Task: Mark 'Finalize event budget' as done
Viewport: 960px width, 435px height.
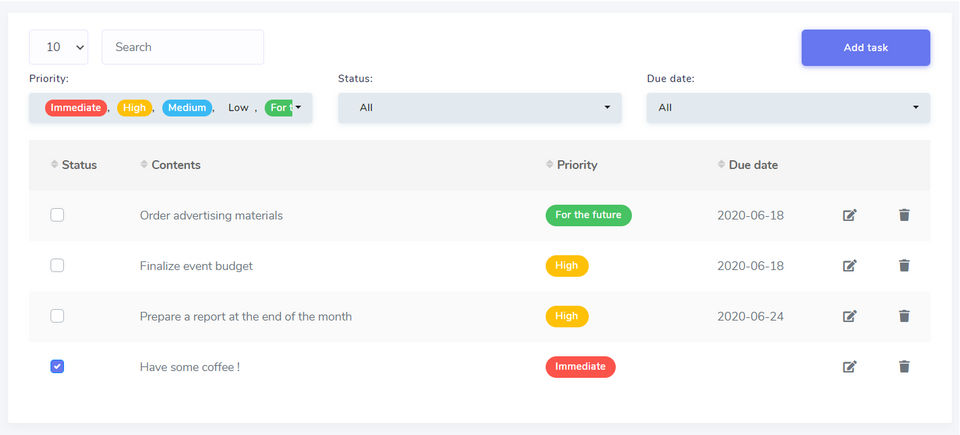Action: (57, 266)
